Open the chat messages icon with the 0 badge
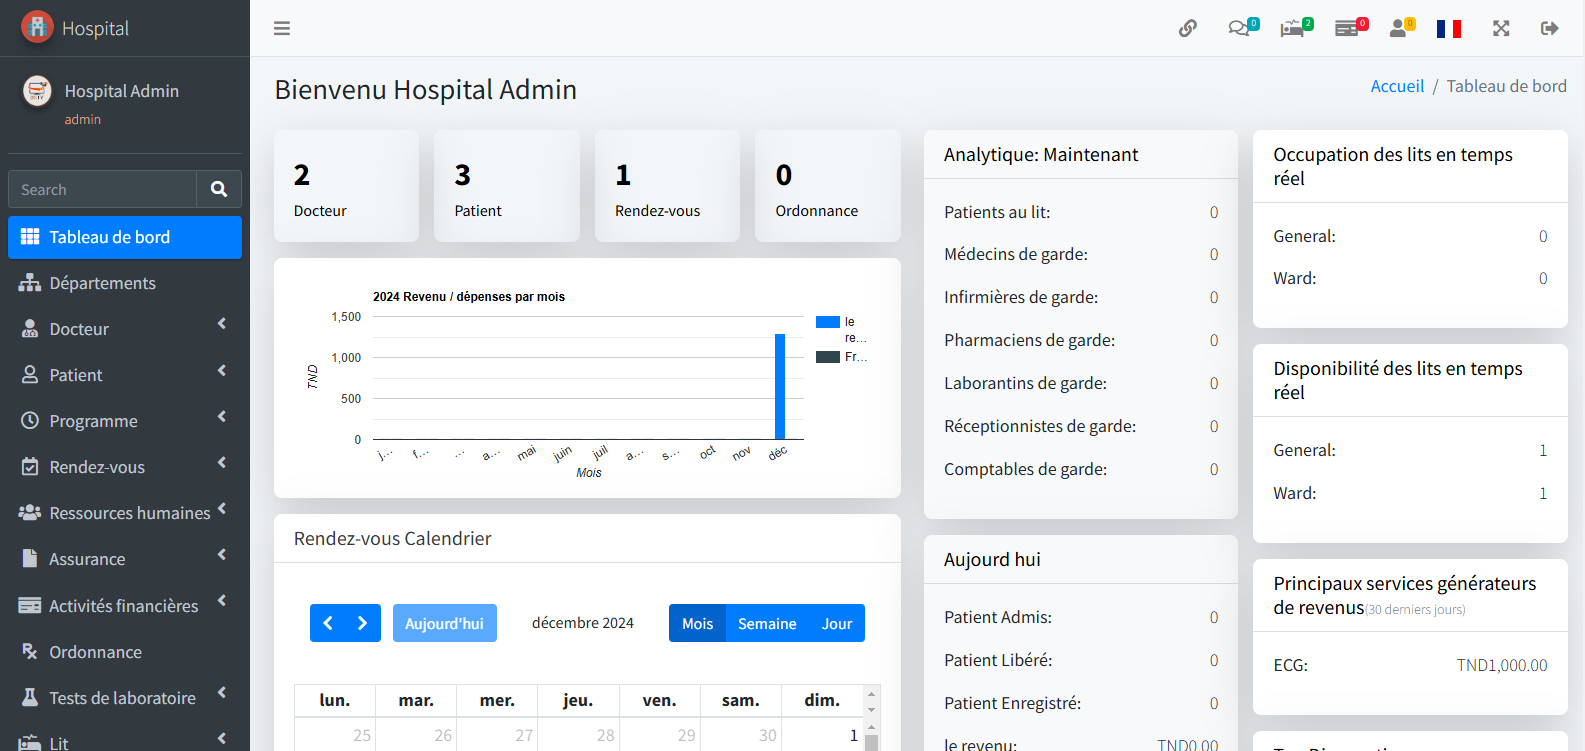1585x751 pixels. pos(1243,27)
